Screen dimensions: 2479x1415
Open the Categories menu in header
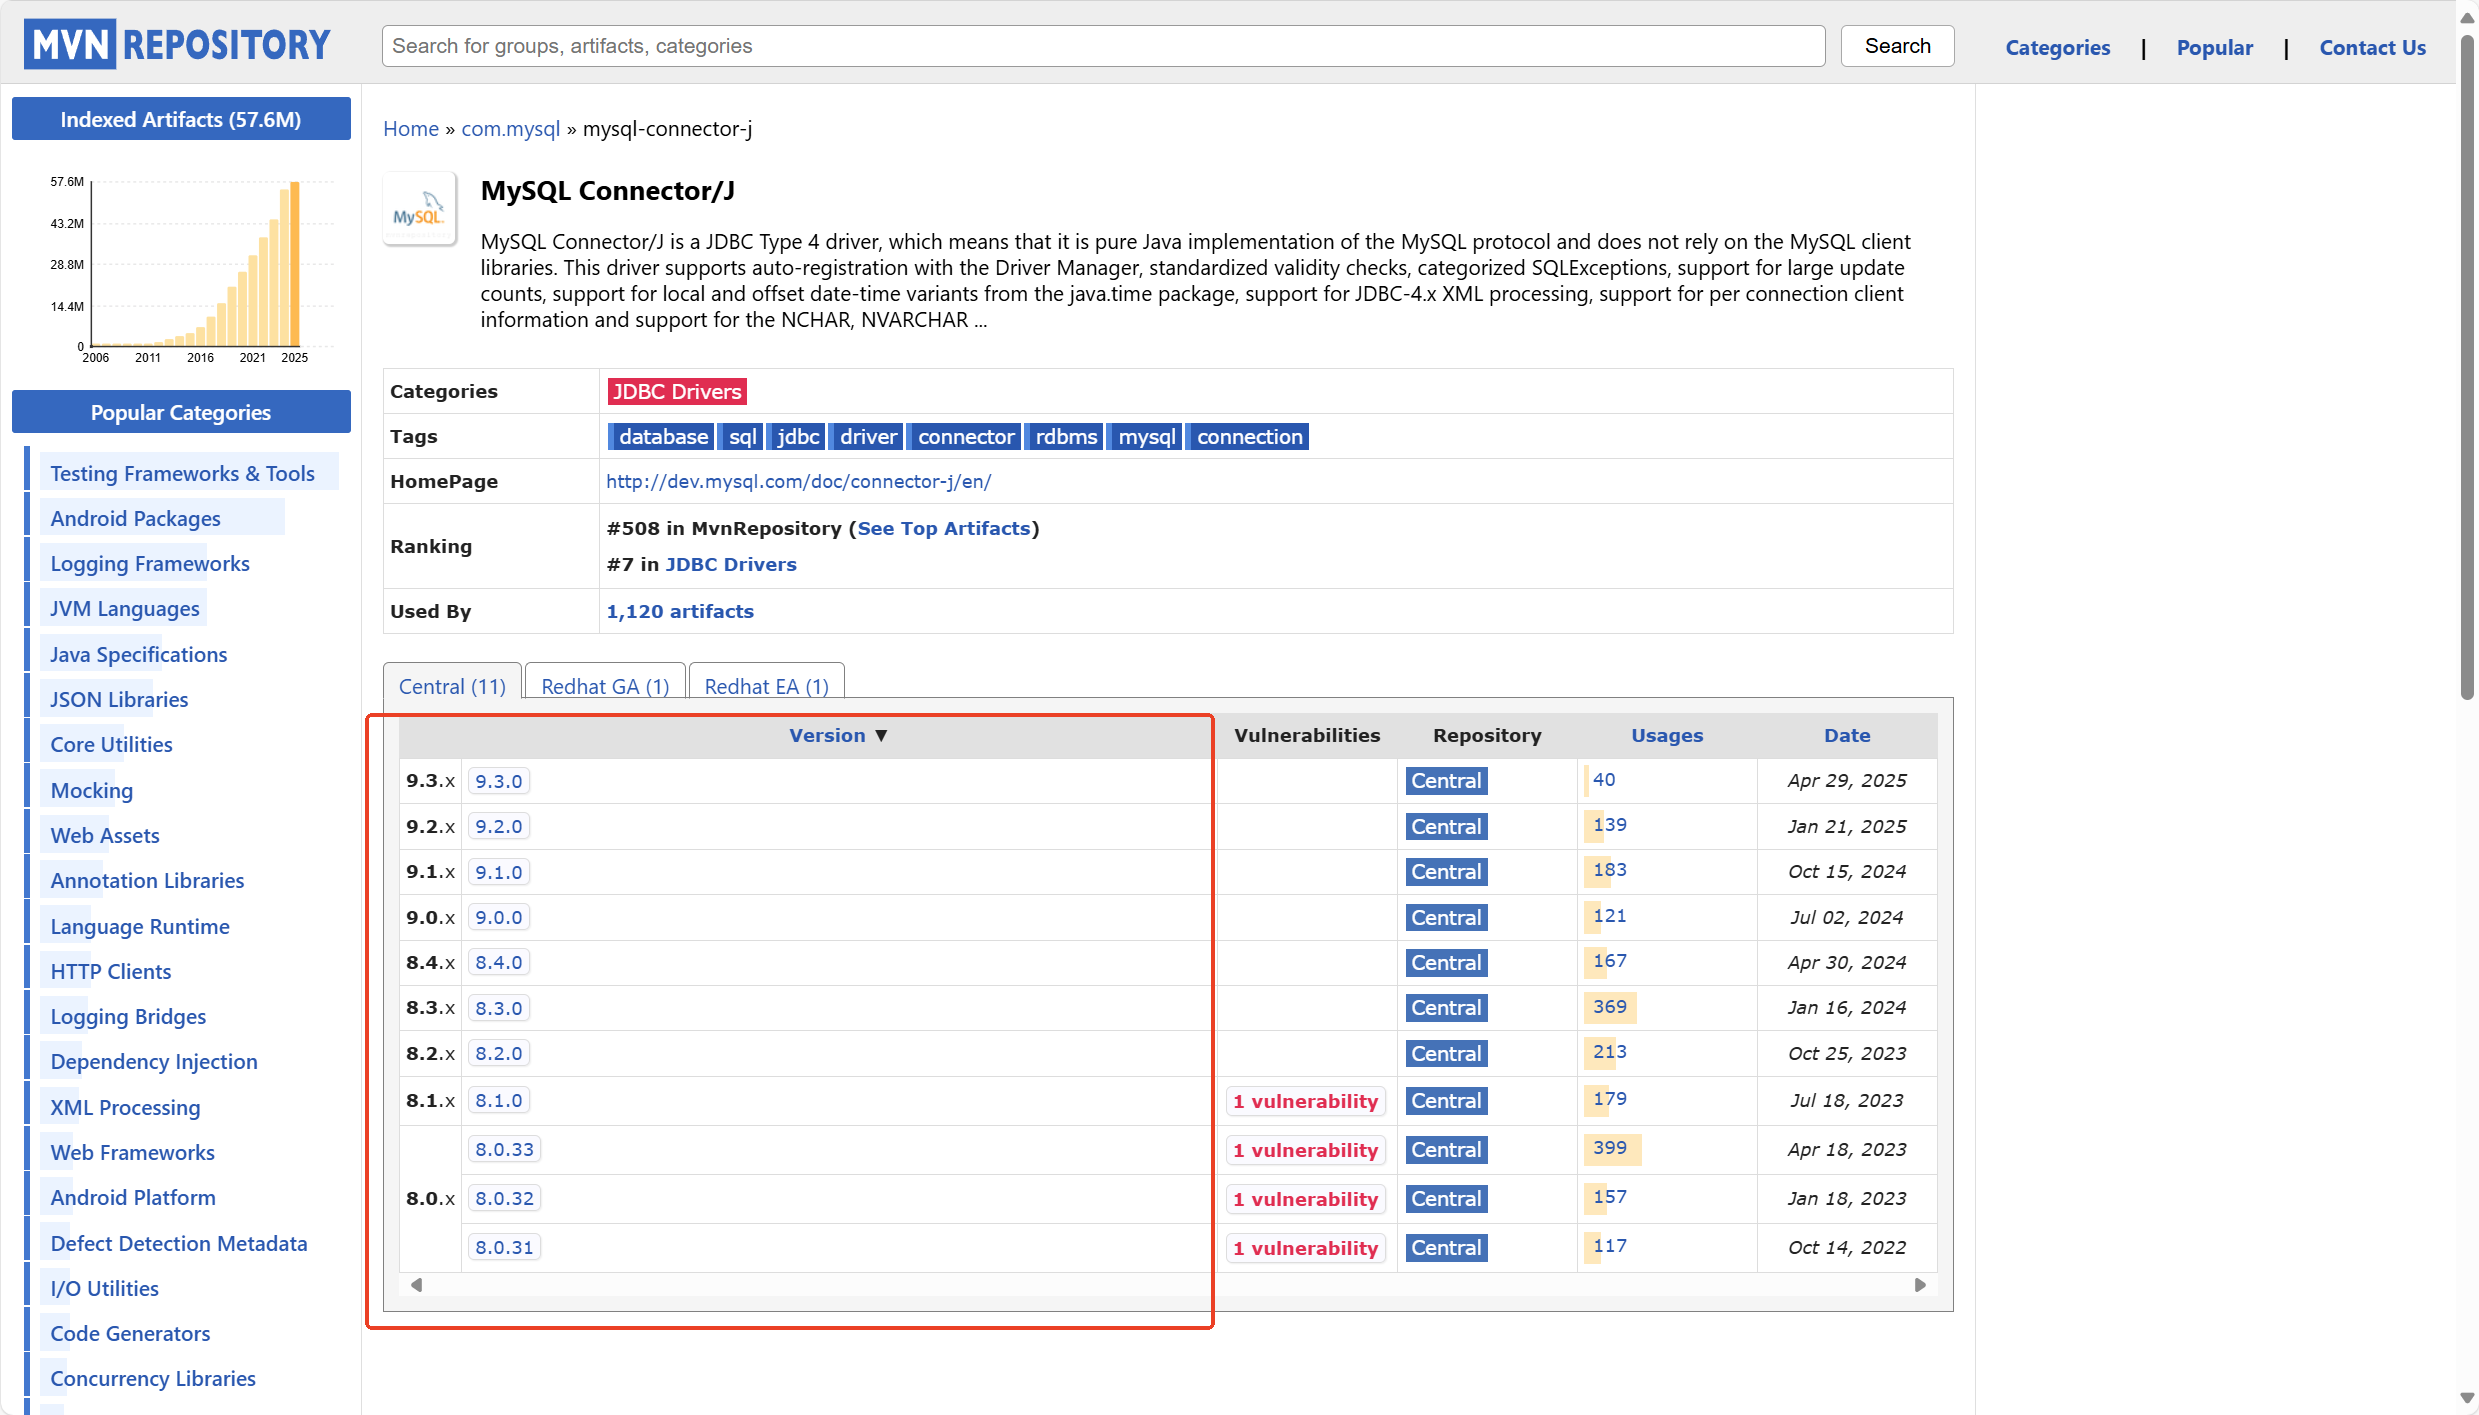[x=2057, y=47]
